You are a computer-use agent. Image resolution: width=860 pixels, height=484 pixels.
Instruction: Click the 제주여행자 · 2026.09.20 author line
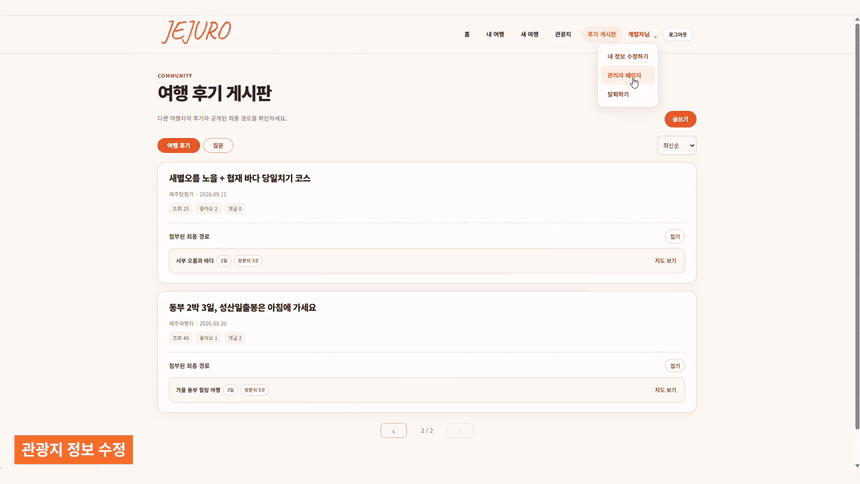pos(197,324)
